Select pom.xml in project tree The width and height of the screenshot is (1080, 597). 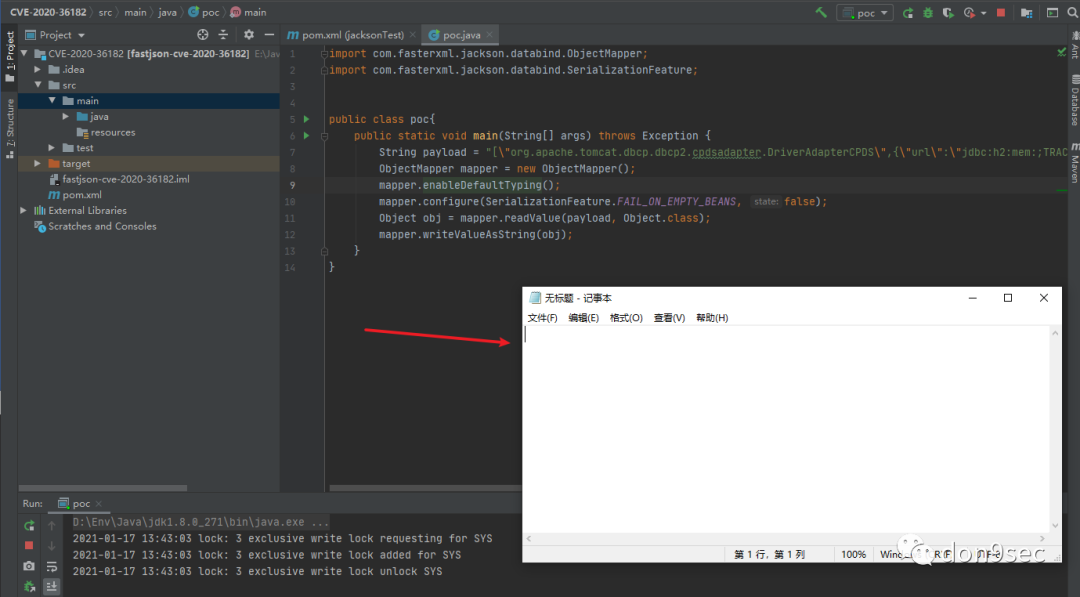click(74, 195)
